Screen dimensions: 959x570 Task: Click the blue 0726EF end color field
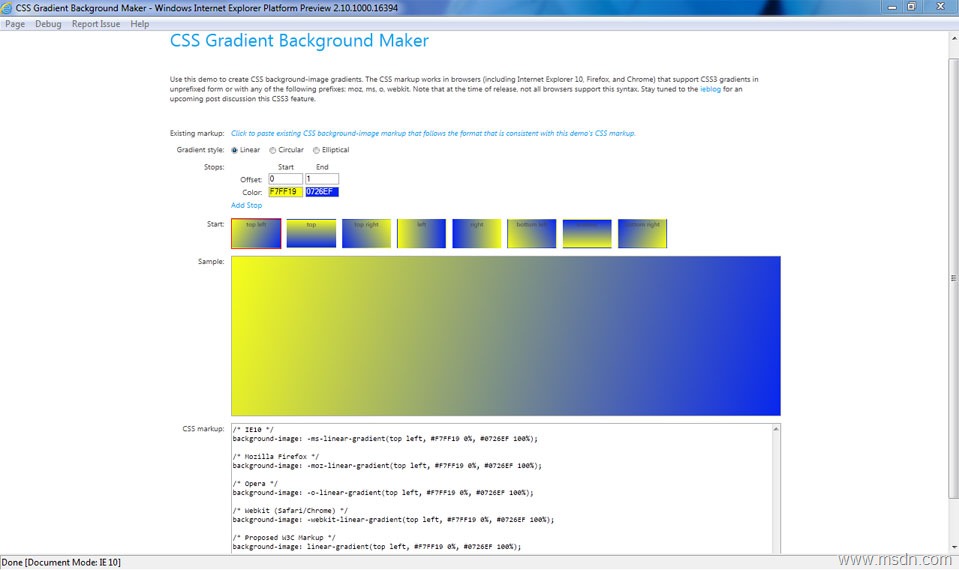tap(322, 192)
